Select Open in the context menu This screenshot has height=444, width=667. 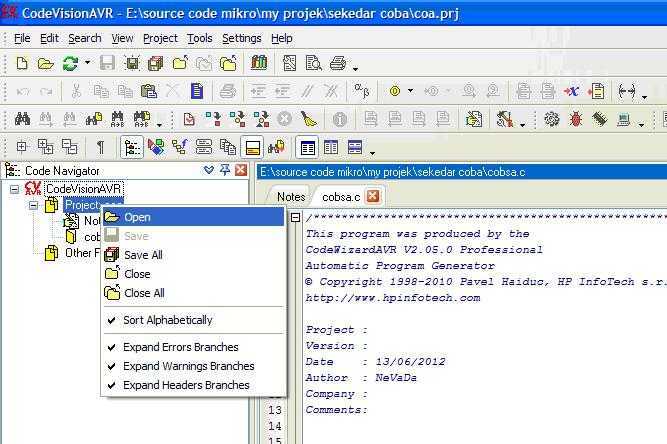coord(194,217)
